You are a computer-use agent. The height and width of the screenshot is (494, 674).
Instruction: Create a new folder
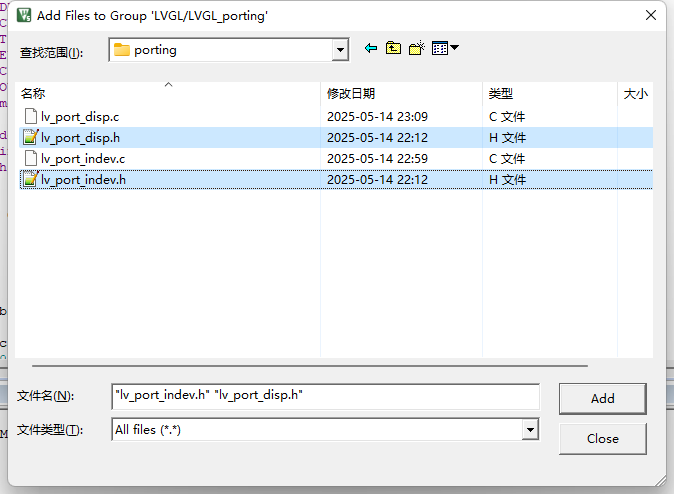click(417, 48)
